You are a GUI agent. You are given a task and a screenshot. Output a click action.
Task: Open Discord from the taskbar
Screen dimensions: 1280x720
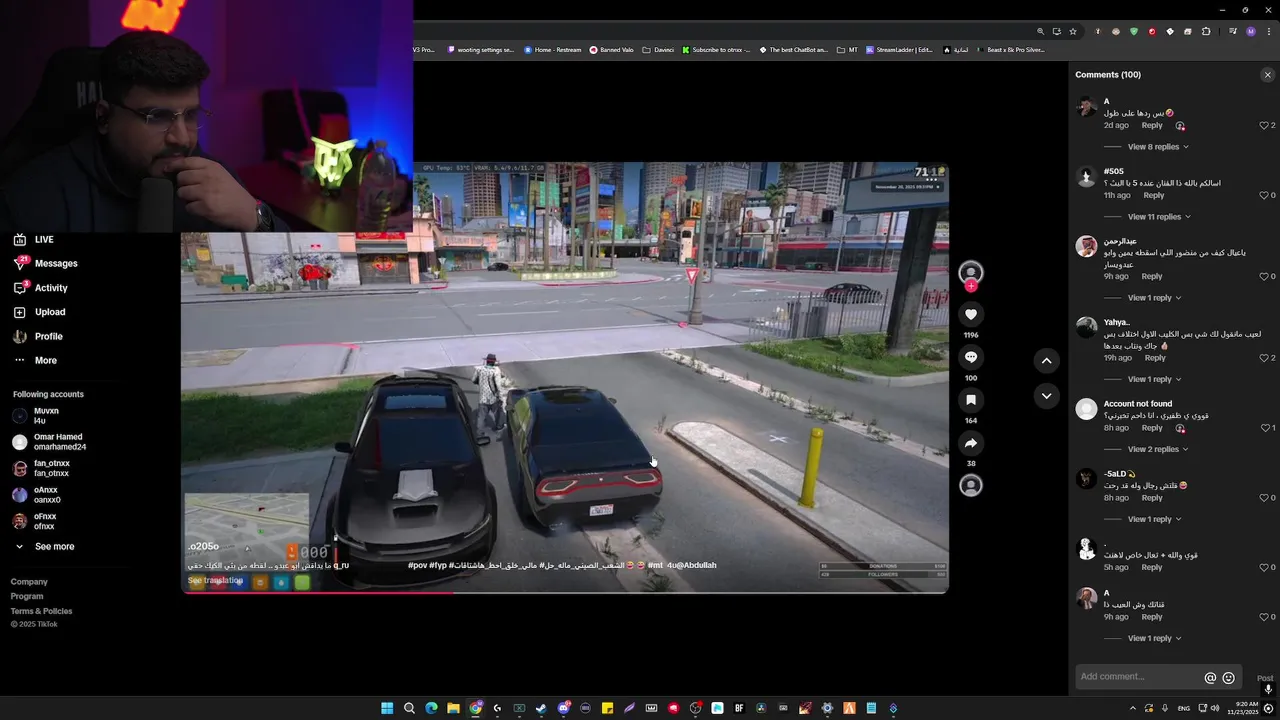(x=563, y=708)
